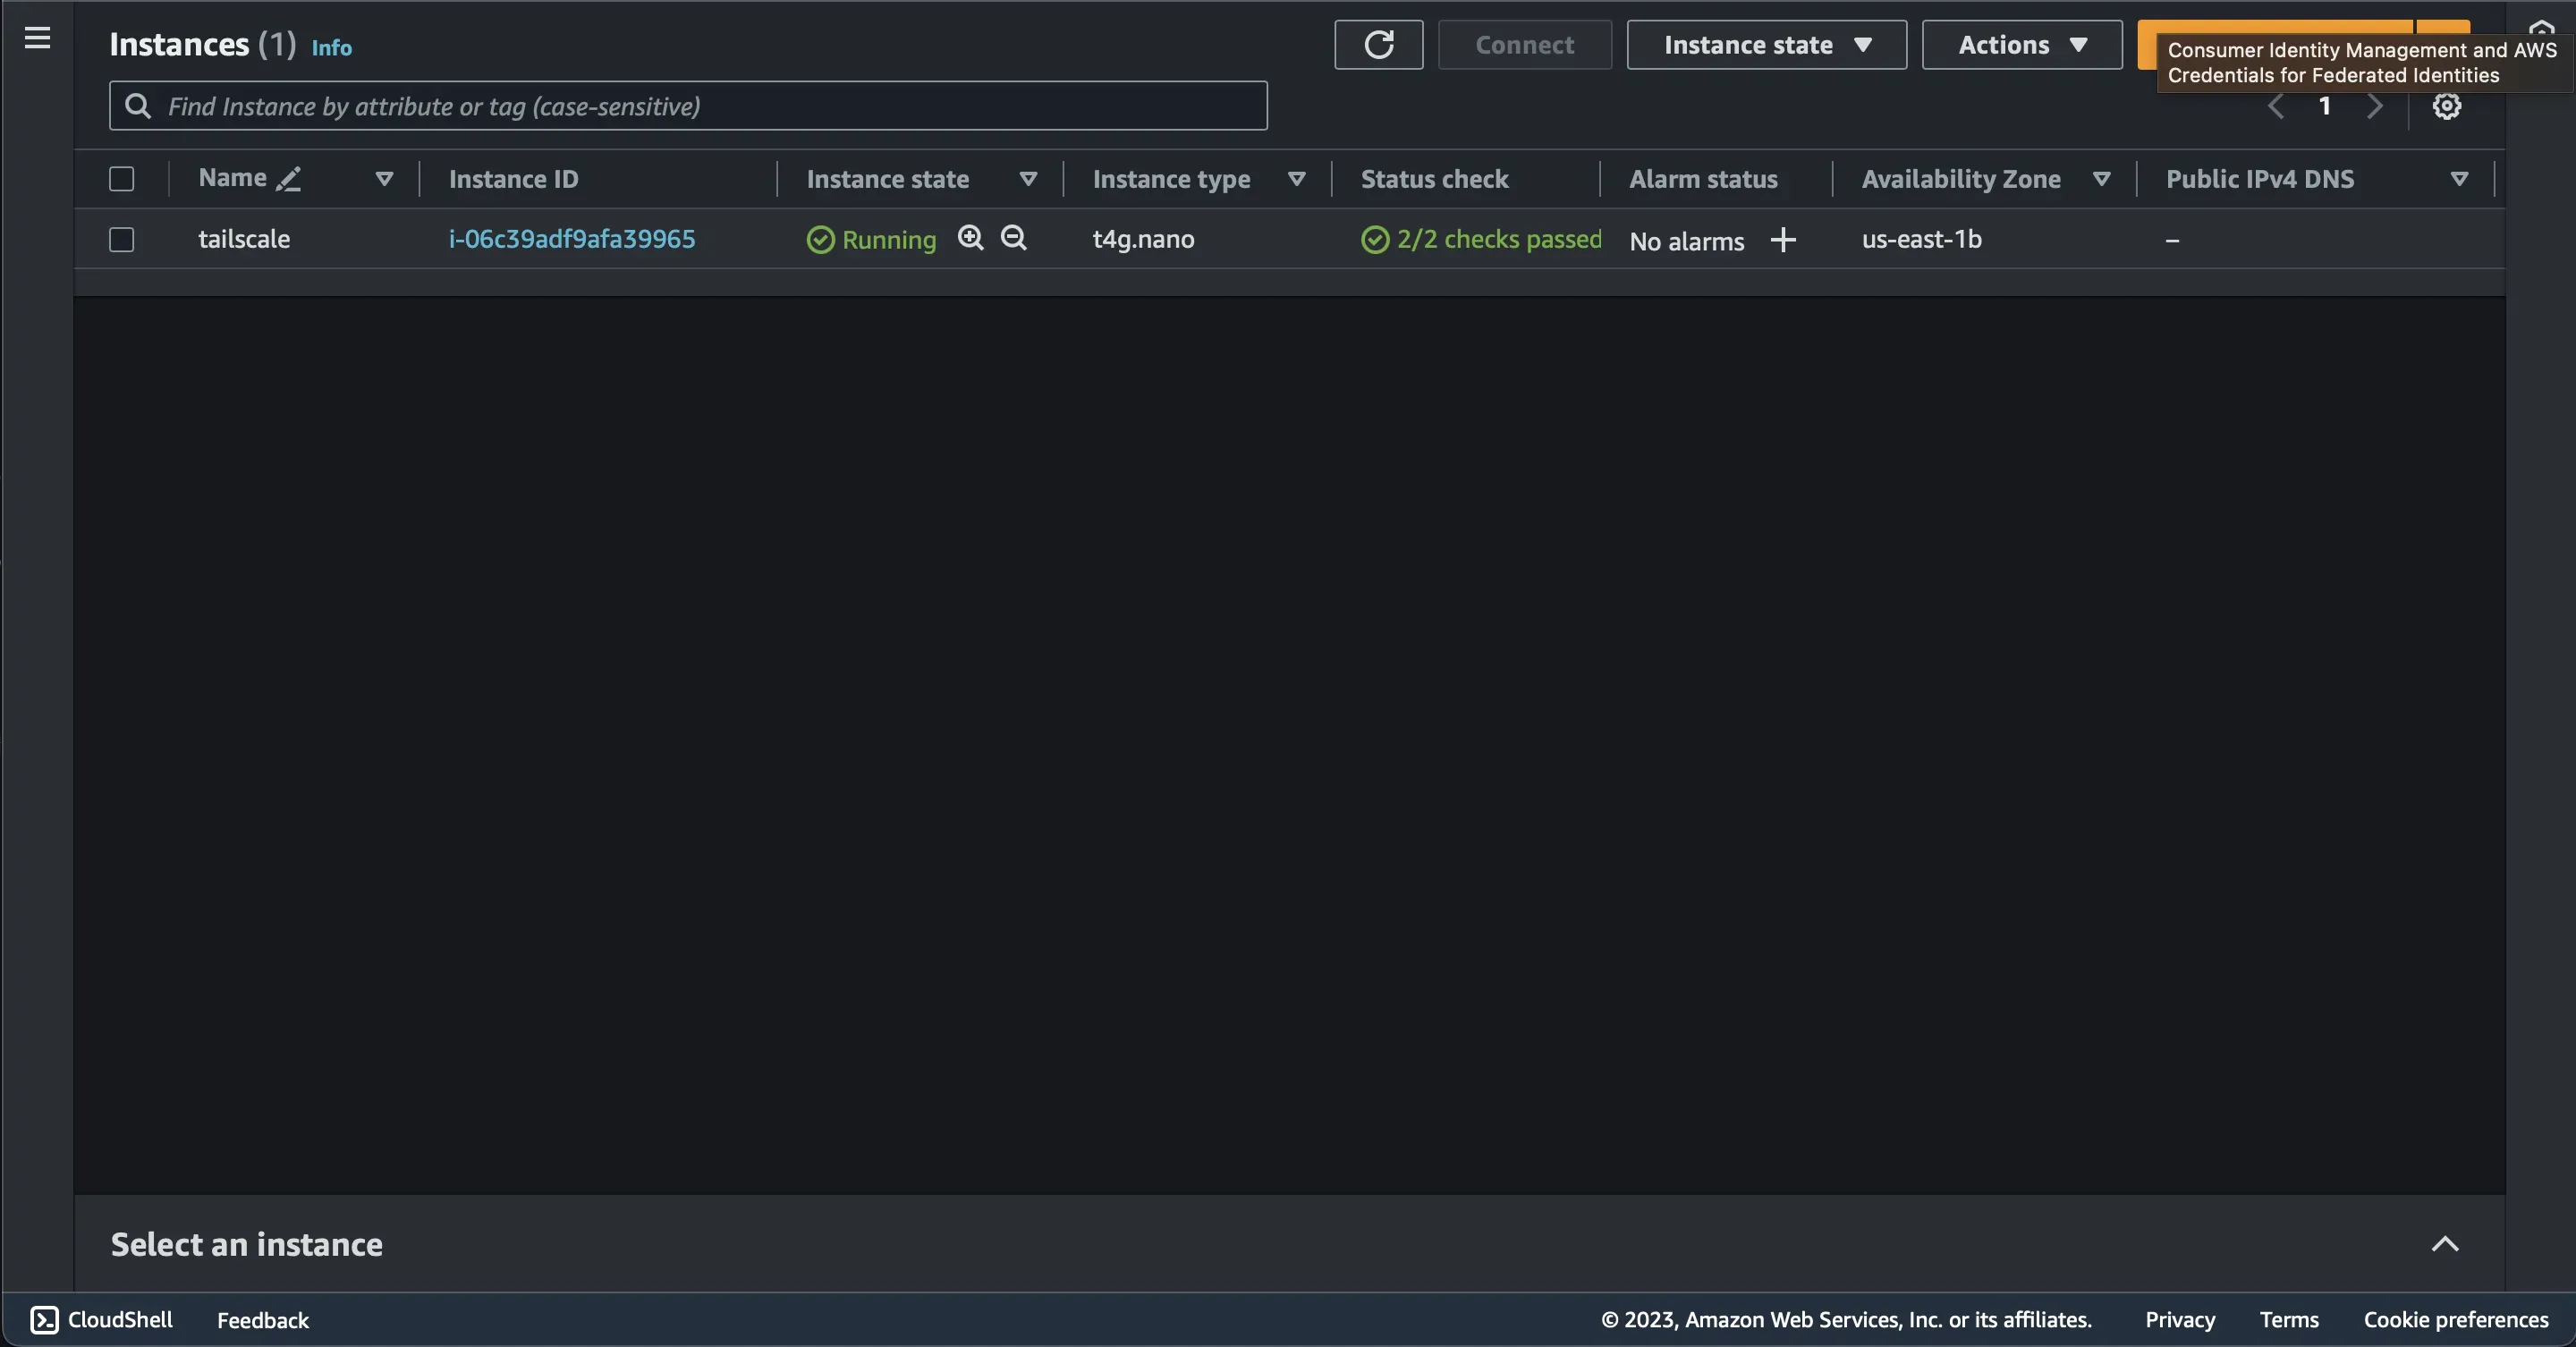Click the zoom-in magnifier beside Running
The image size is (2576, 1347).
point(970,238)
